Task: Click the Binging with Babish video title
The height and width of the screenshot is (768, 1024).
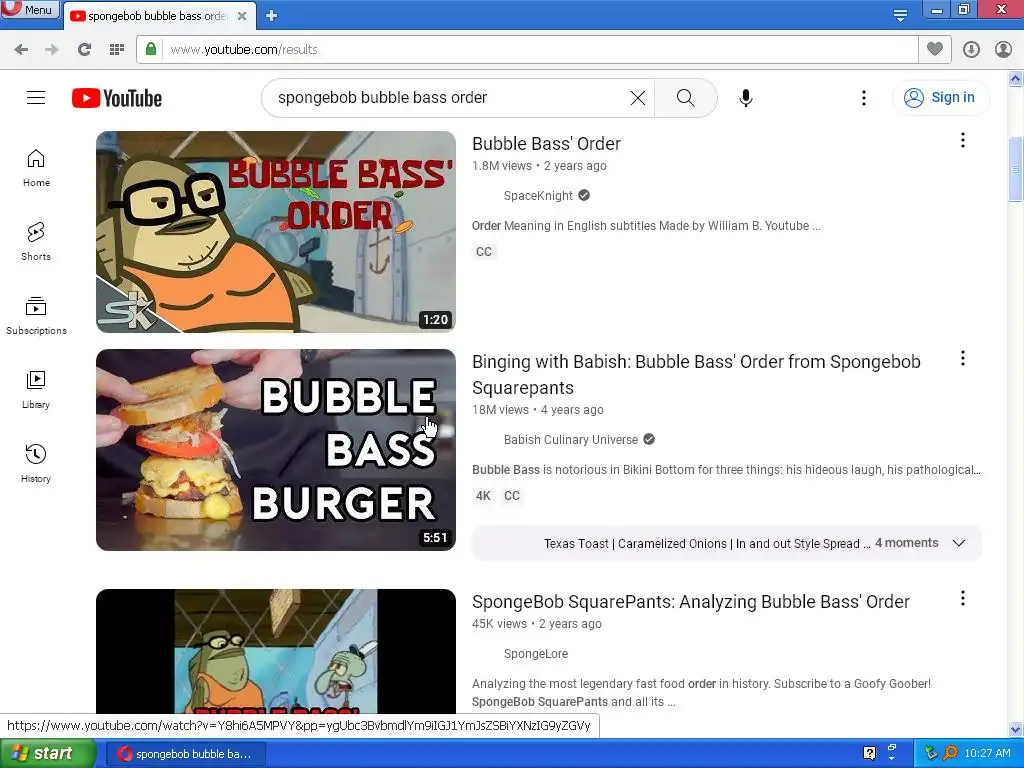Action: tap(696, 375)
